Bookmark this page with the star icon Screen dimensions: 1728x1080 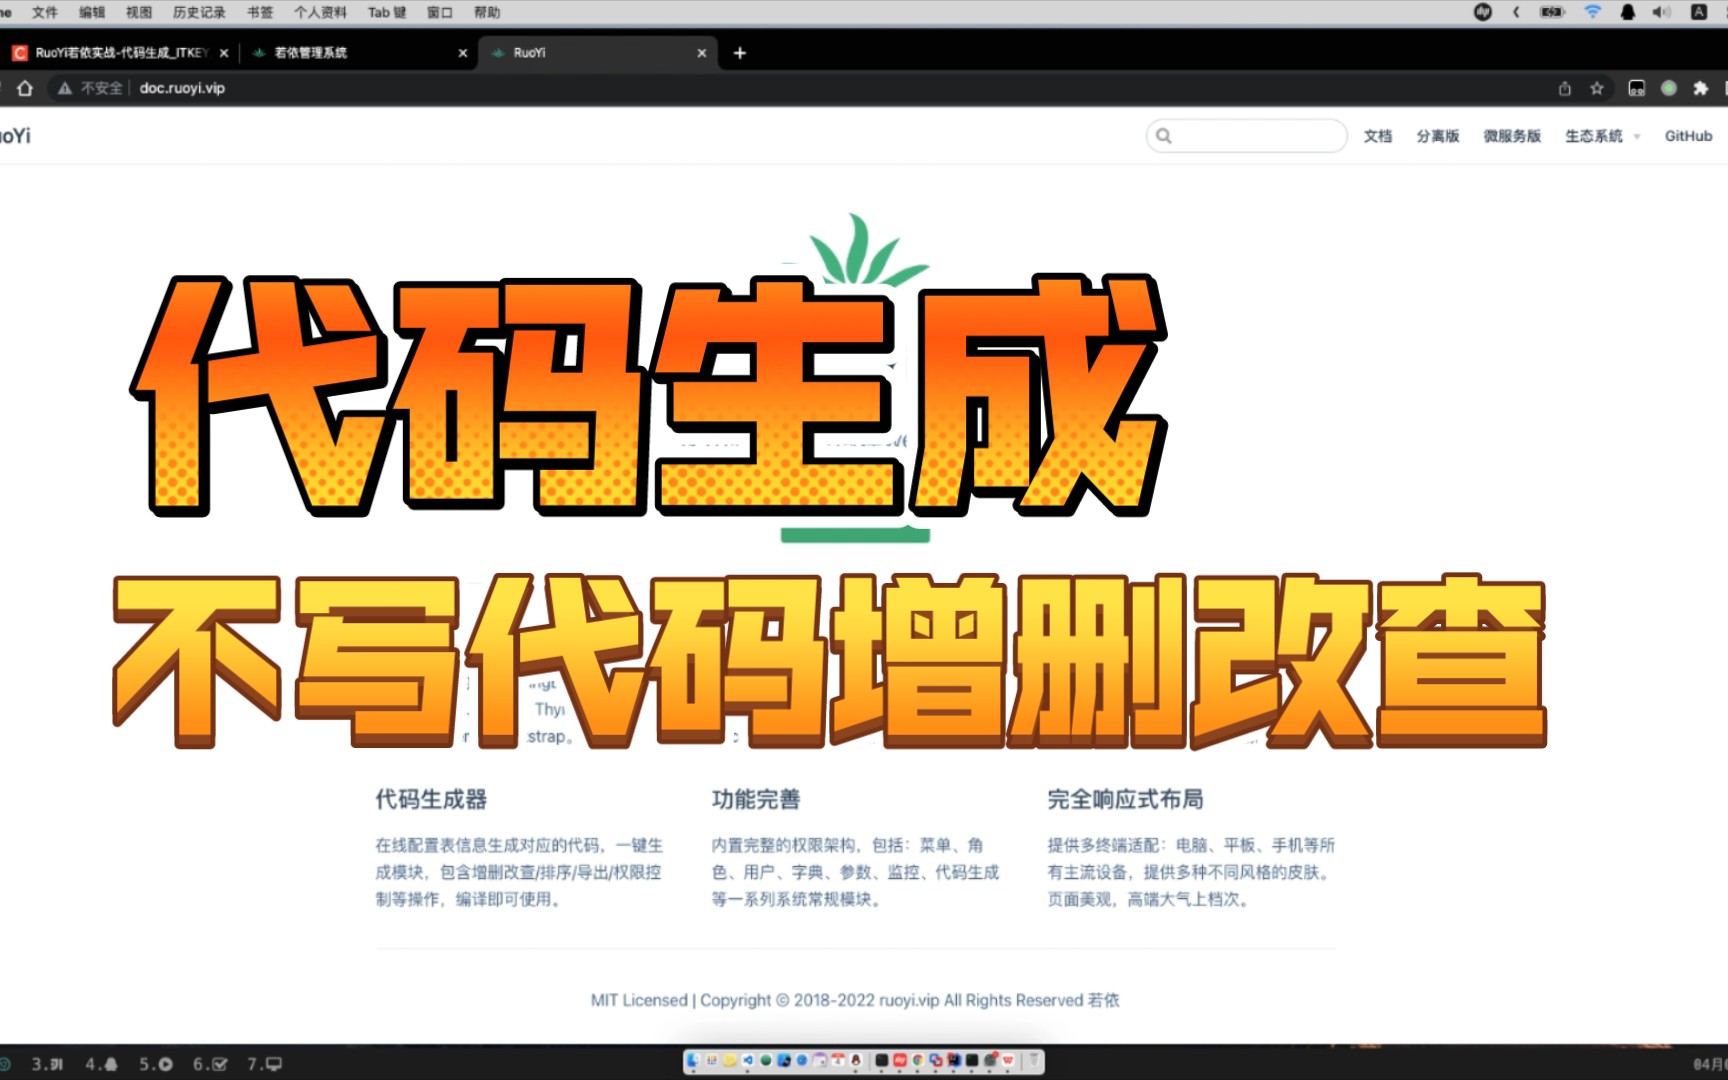pyautogui.click(x=1597, y=89)
